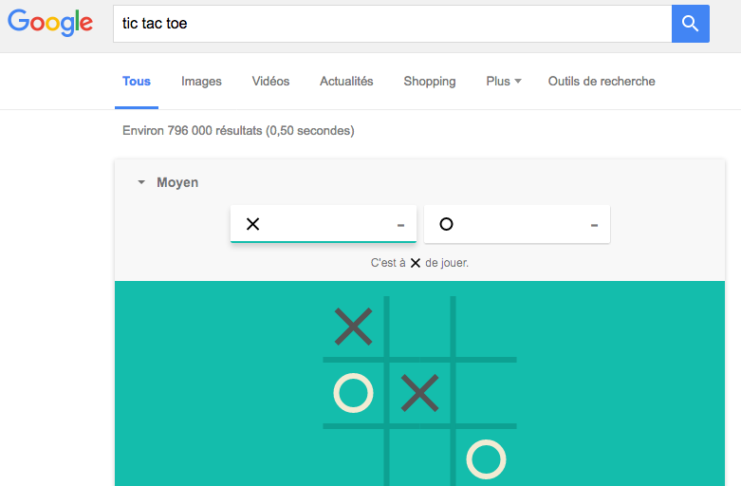741x486 pixels.
Task: Open the Actualités tab
Action: (x=346, y=81)
